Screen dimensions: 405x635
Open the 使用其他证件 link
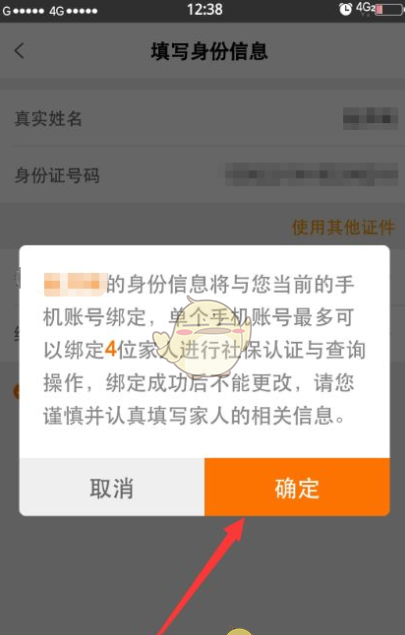click(343, 227)
